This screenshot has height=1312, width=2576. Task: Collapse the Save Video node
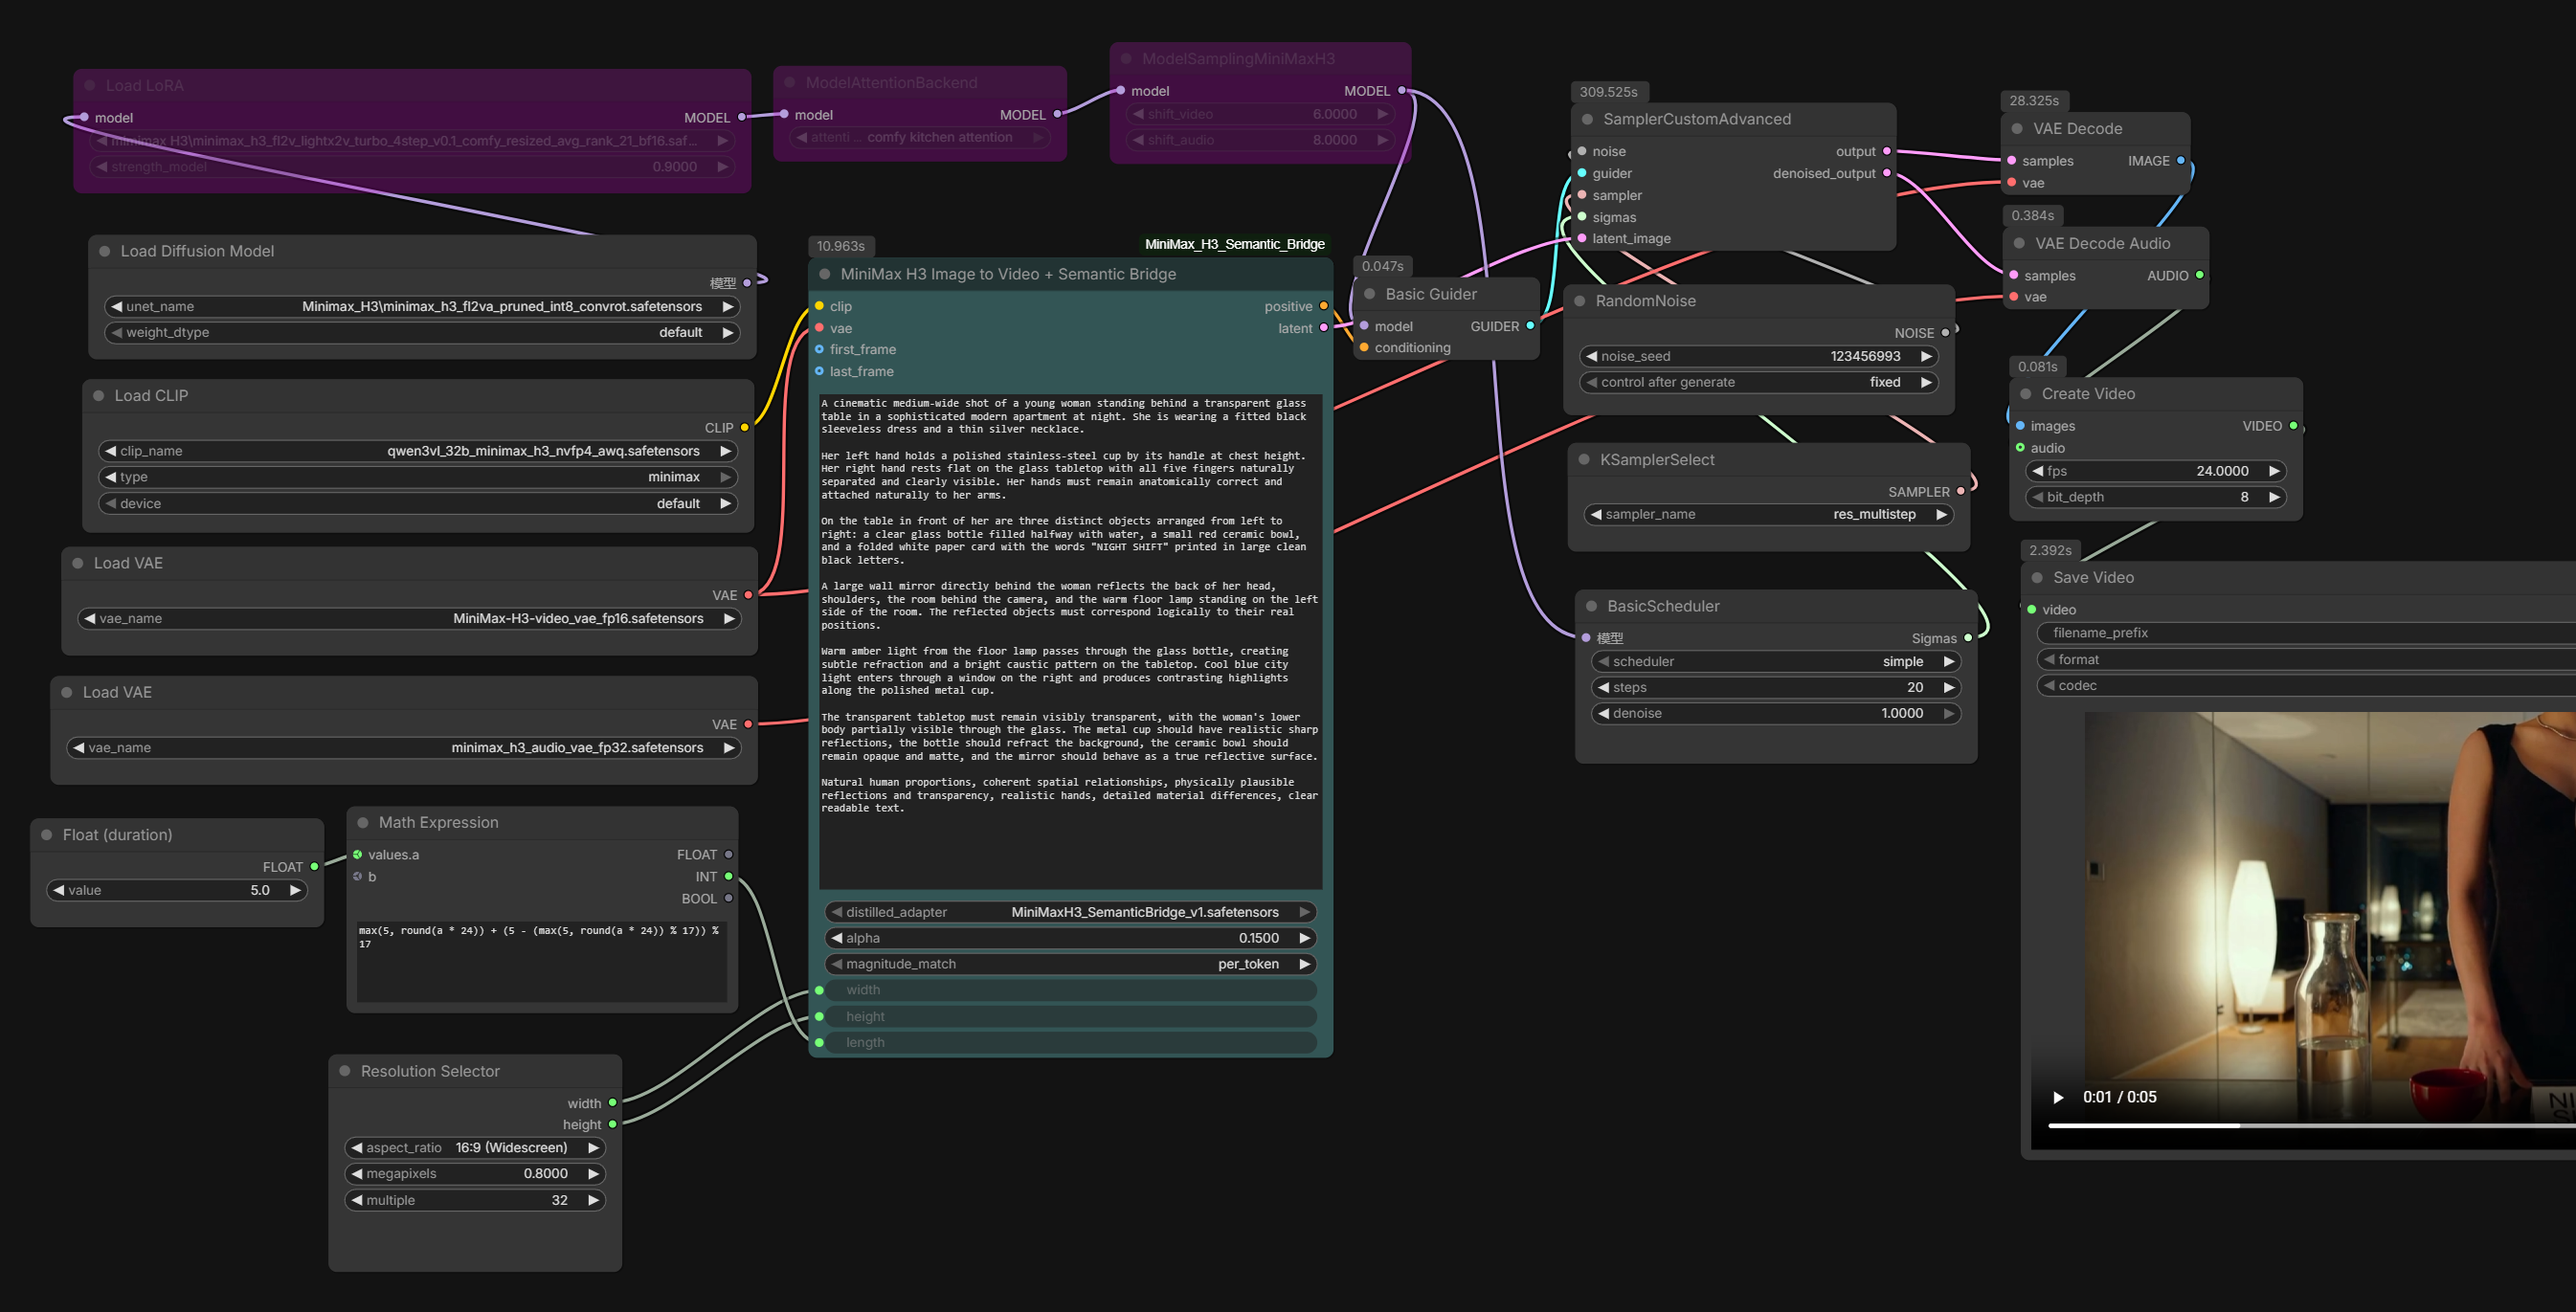pos(2037,577)
